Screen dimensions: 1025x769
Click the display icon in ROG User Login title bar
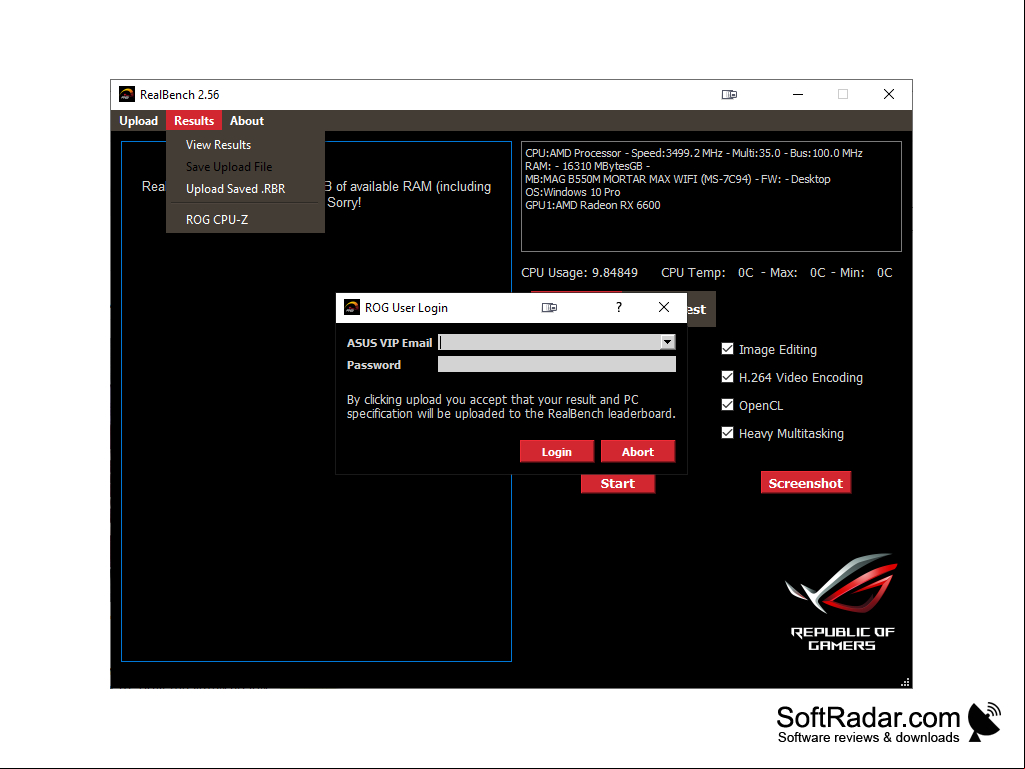[549, 307]
